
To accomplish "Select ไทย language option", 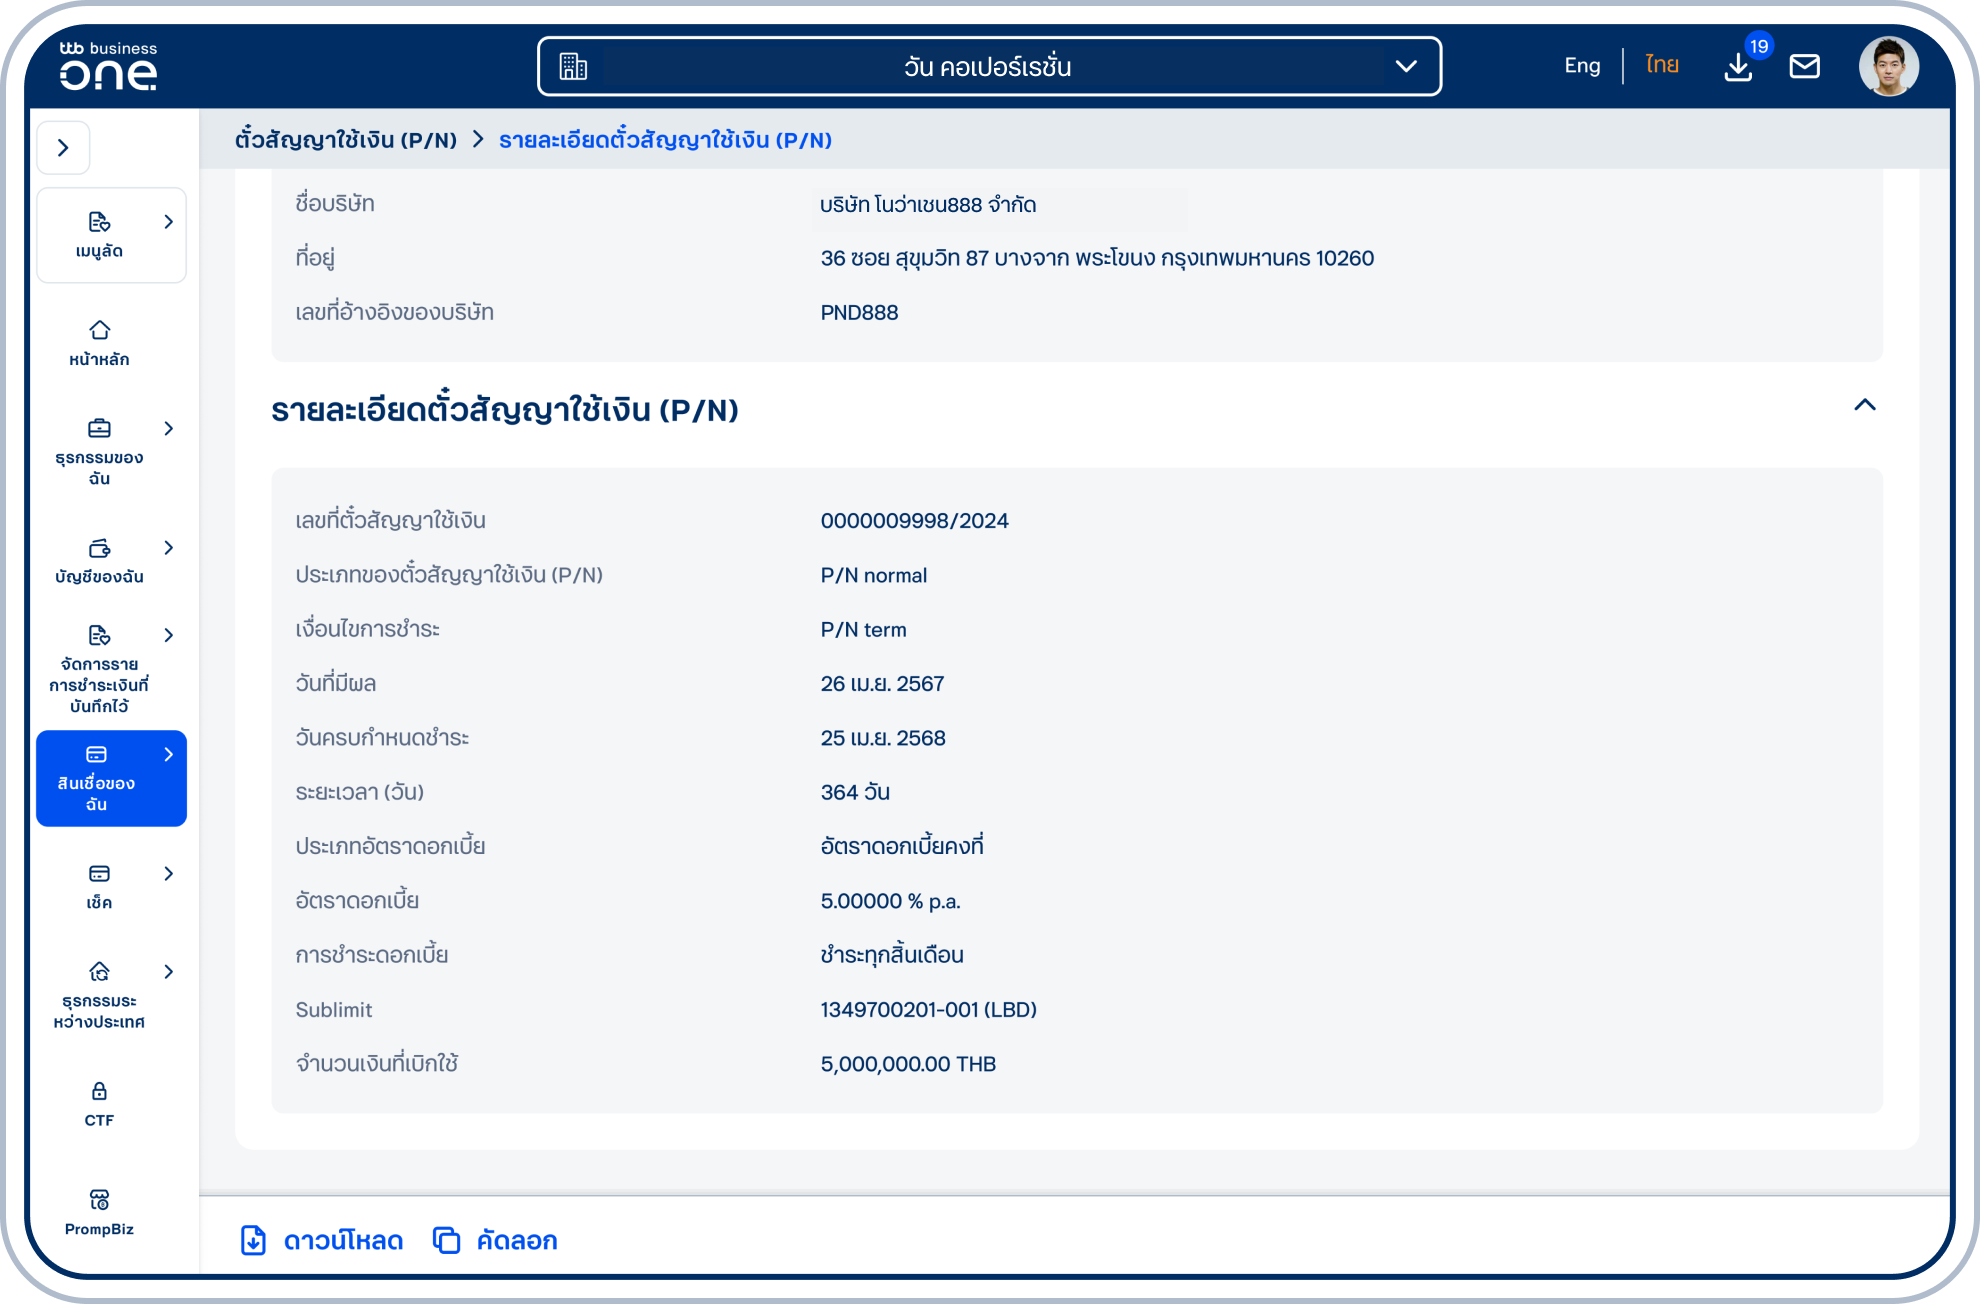I will 1660,65.
